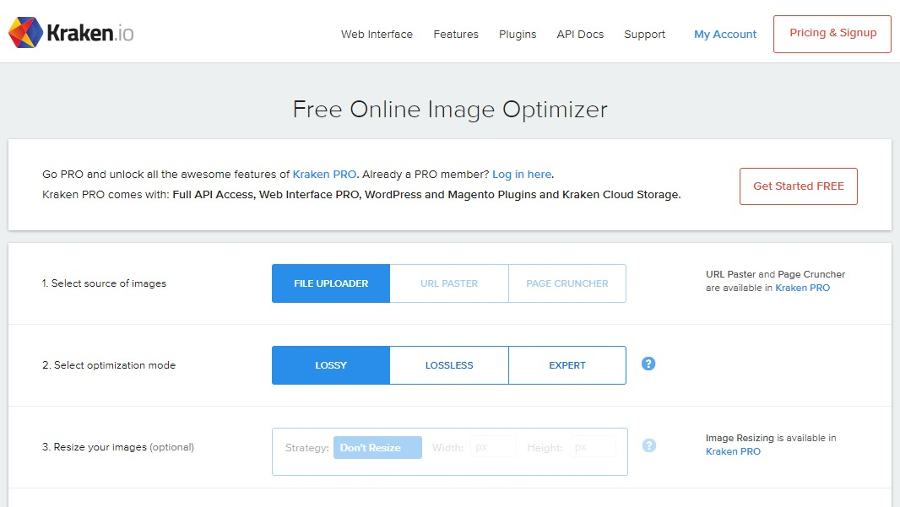The width and height of the screenshot is (900, 507).
Task: Click the Free Online Image Optimizer heading
Action: (x=450, y=109)
